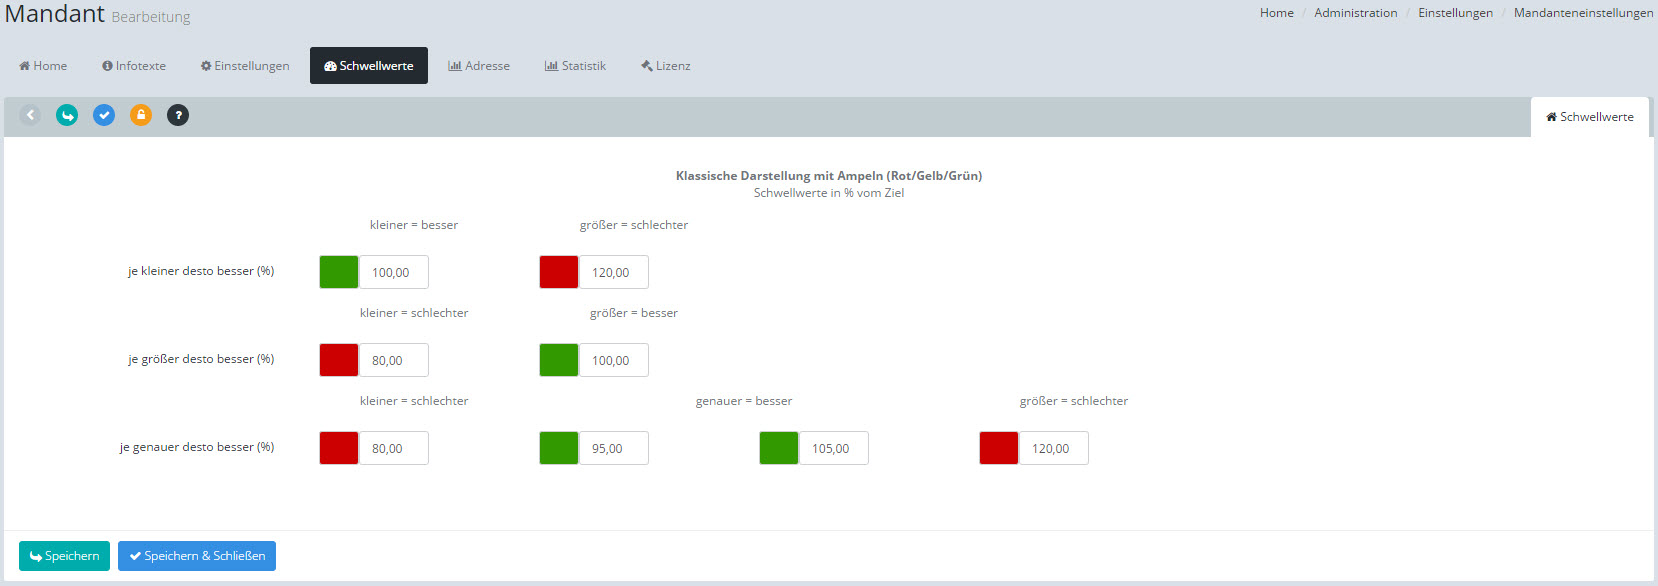Click Administration in the breadcrumb
1658x586 pixels.
click(1355, 13)
